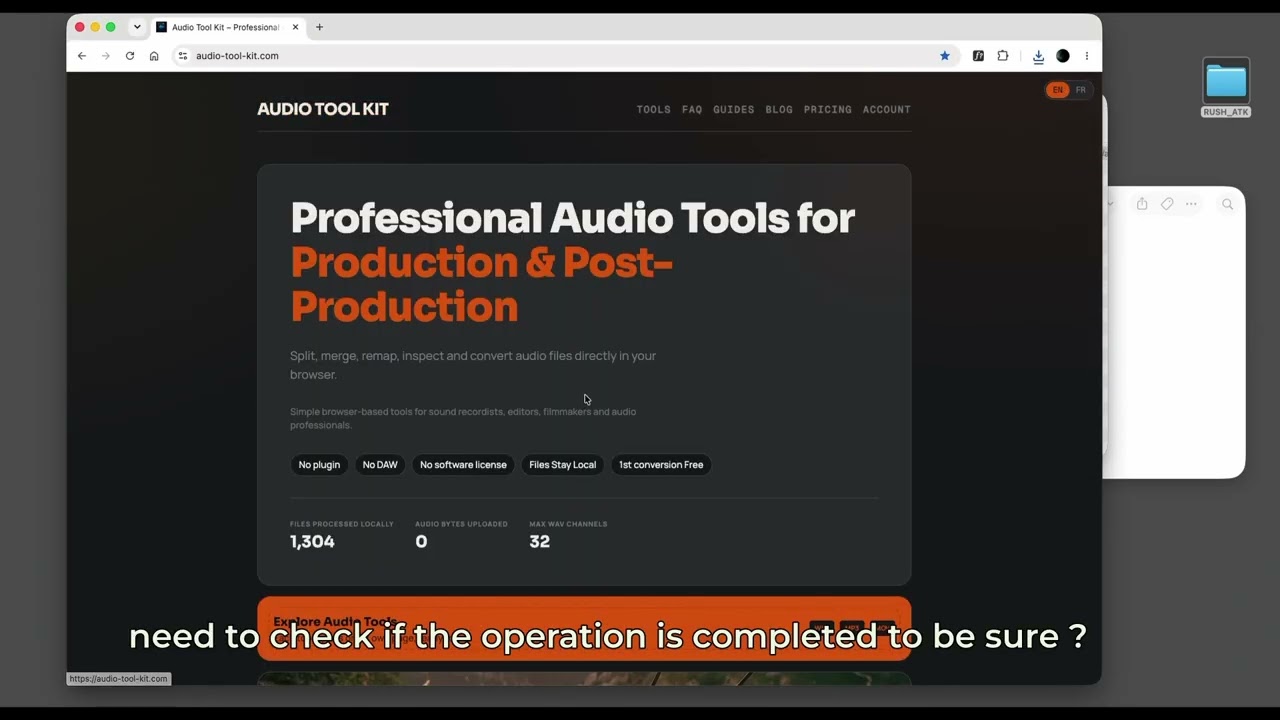Switch site language to EN
The height and width of the screenshot is (720, 1280).
(1057, 90)
